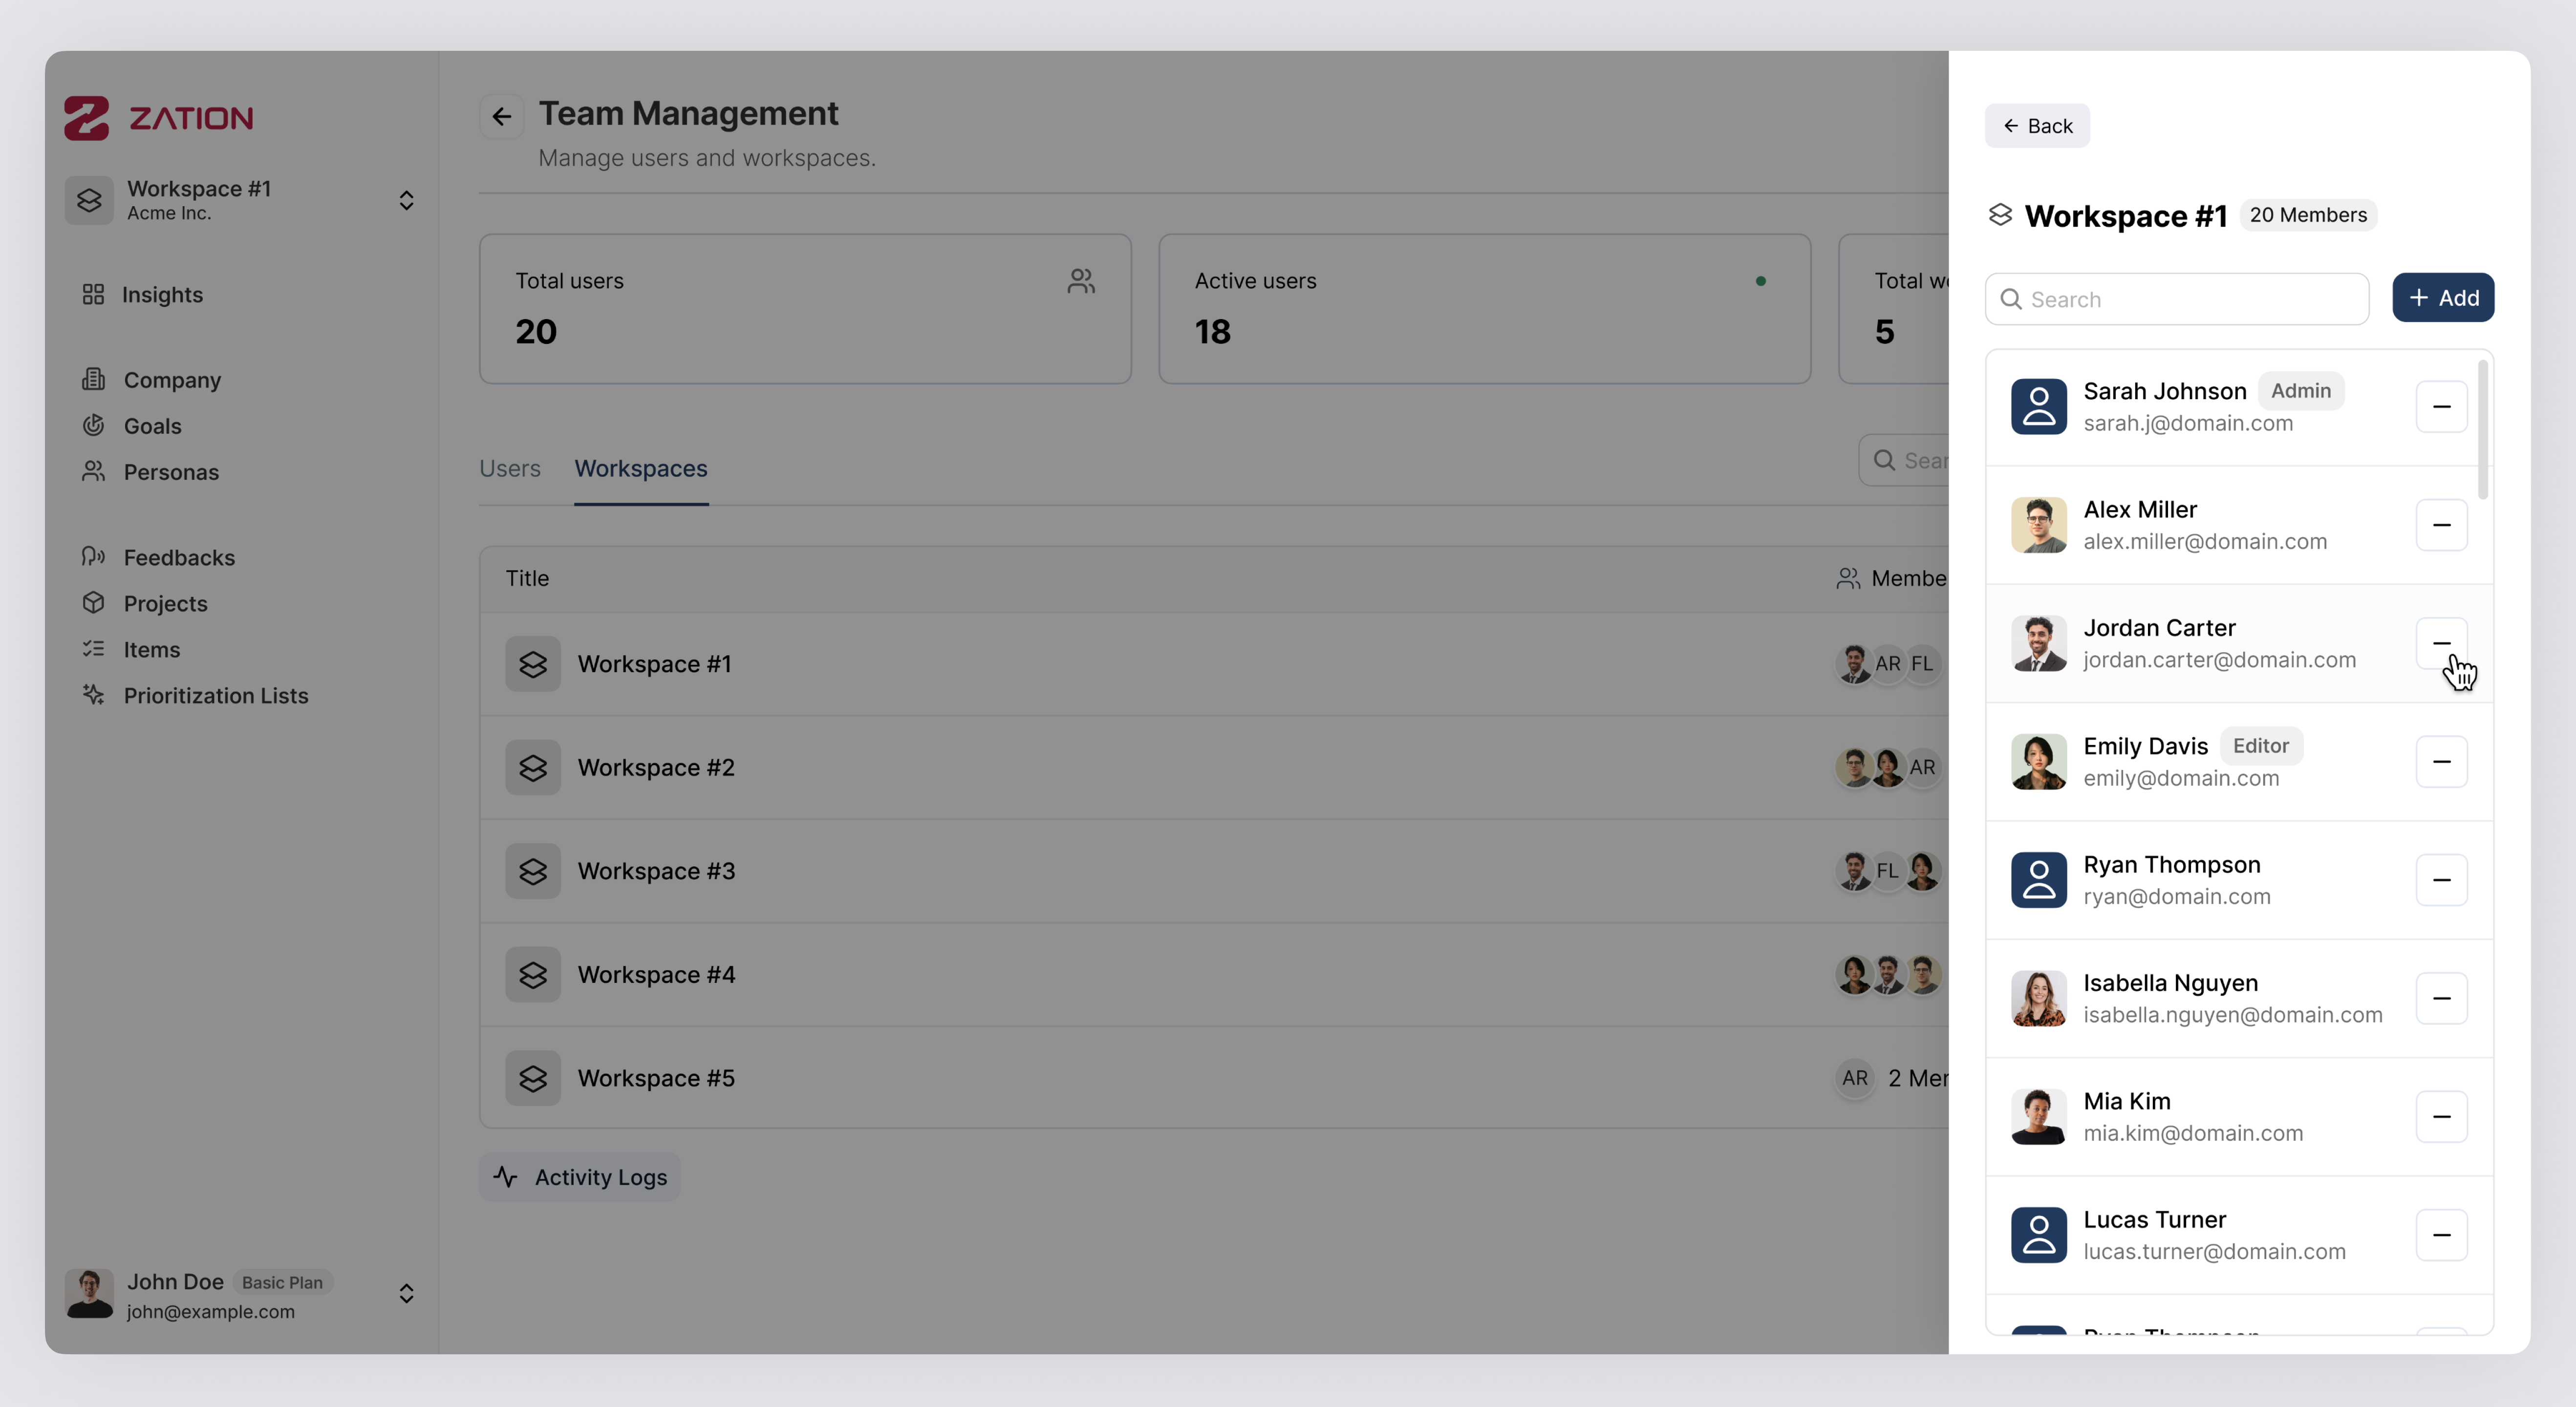2576x1407 pixels.
Task: Open Activity Logs
Action: pos(580,1177)
